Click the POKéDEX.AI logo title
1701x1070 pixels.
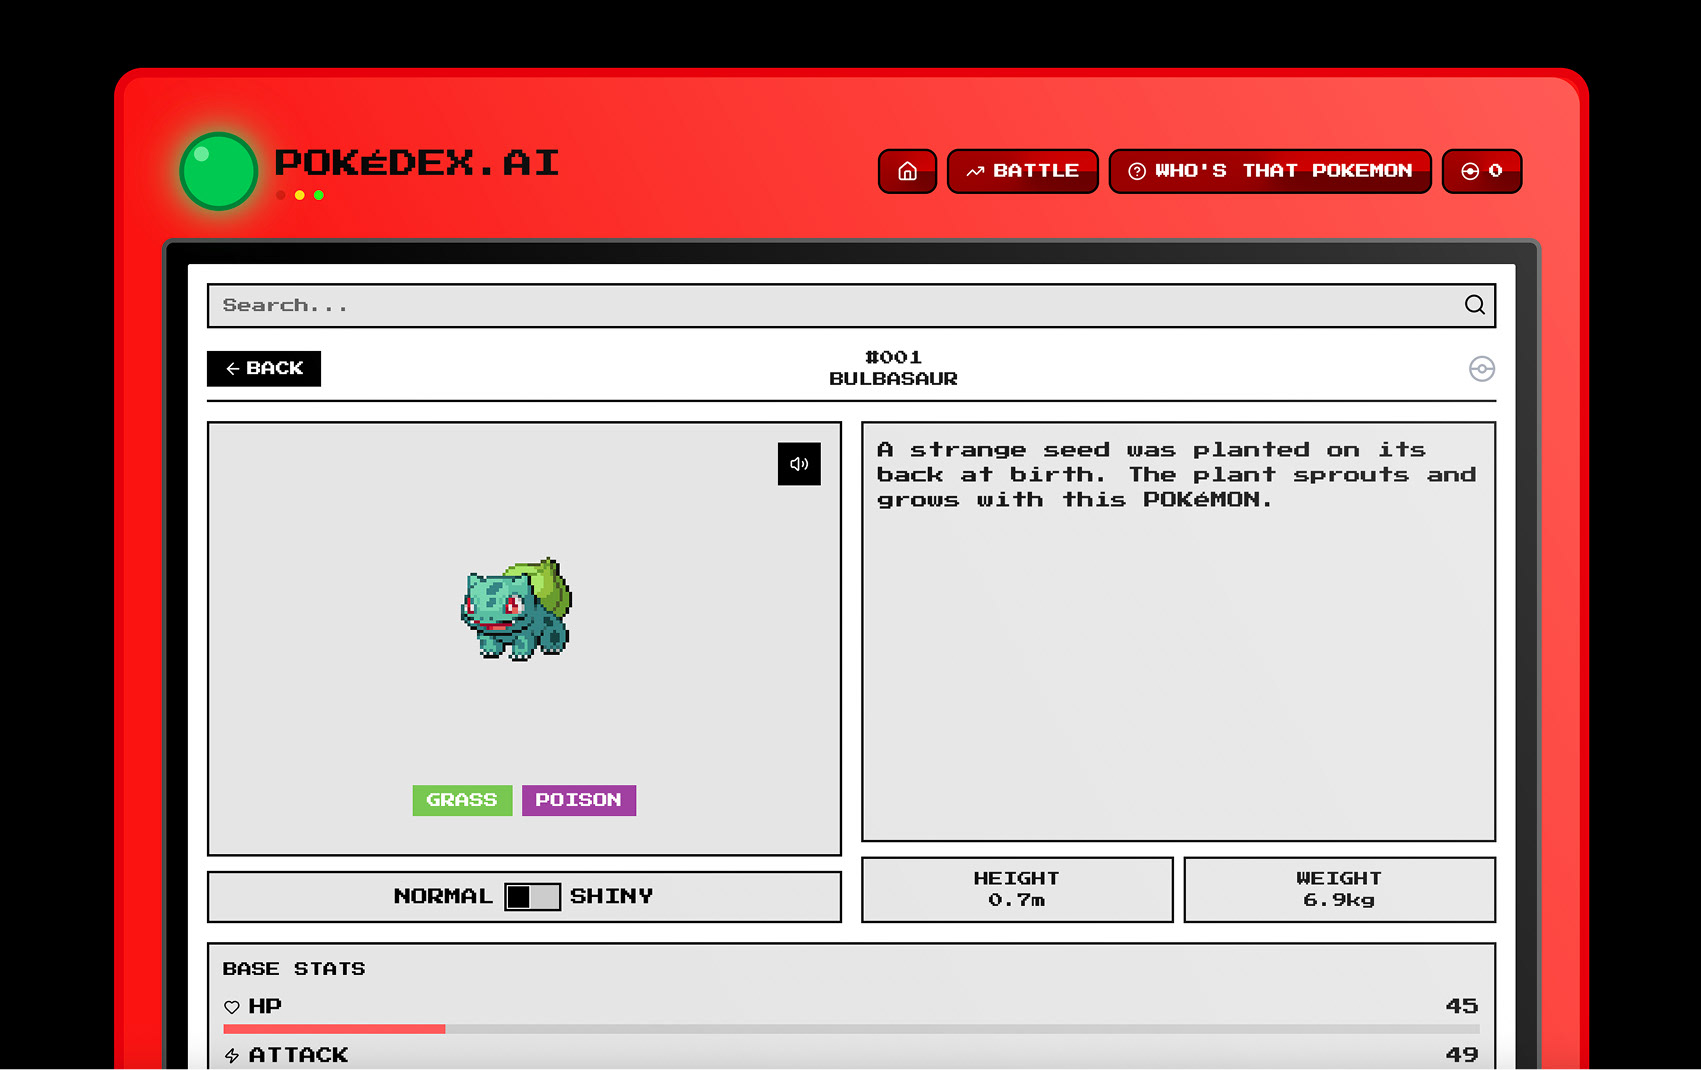pyautogui.click(x=416, y=162)
